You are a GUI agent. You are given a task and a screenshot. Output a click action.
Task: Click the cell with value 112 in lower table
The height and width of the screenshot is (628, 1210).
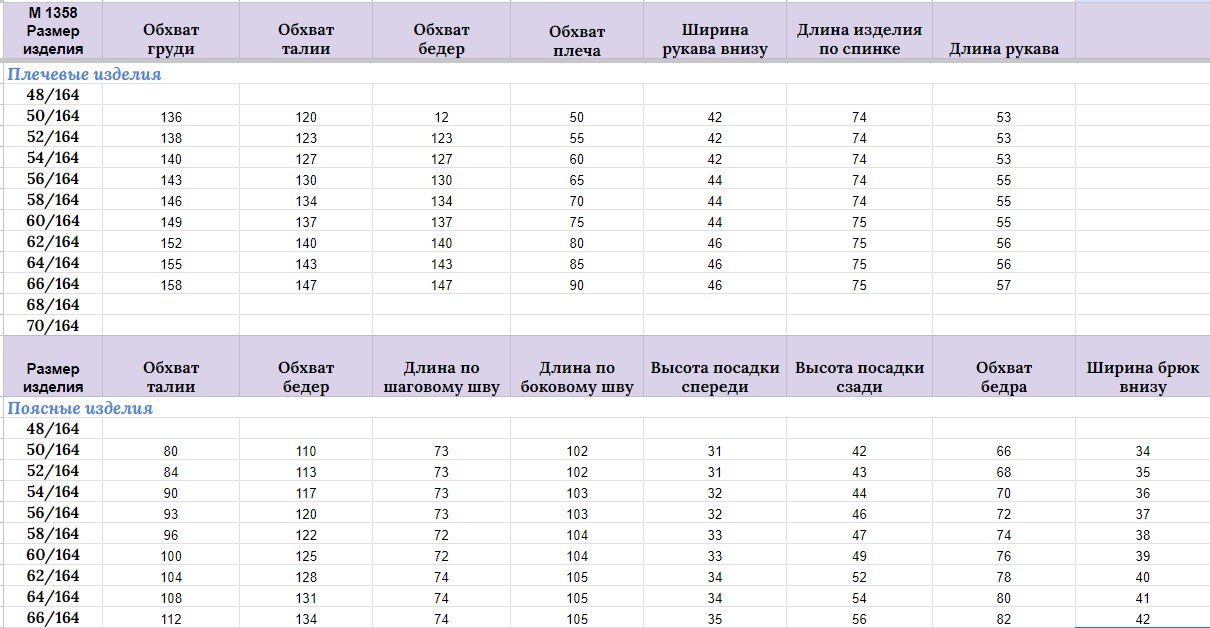coord(171,618)
